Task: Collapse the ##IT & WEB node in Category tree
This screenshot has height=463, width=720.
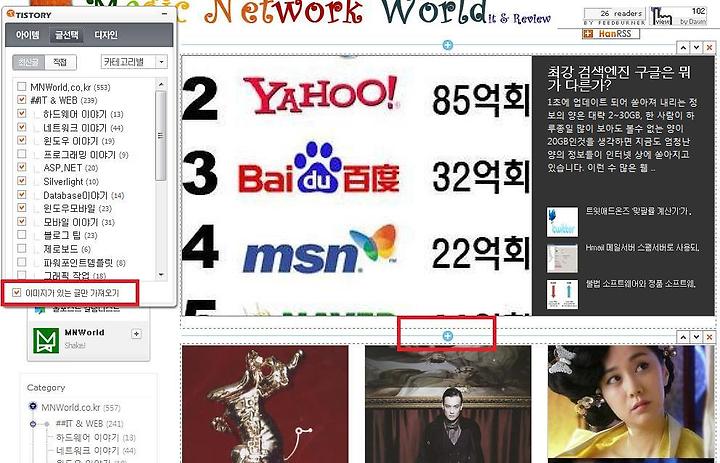Action: pyautogui.click(x=33, y=423)
